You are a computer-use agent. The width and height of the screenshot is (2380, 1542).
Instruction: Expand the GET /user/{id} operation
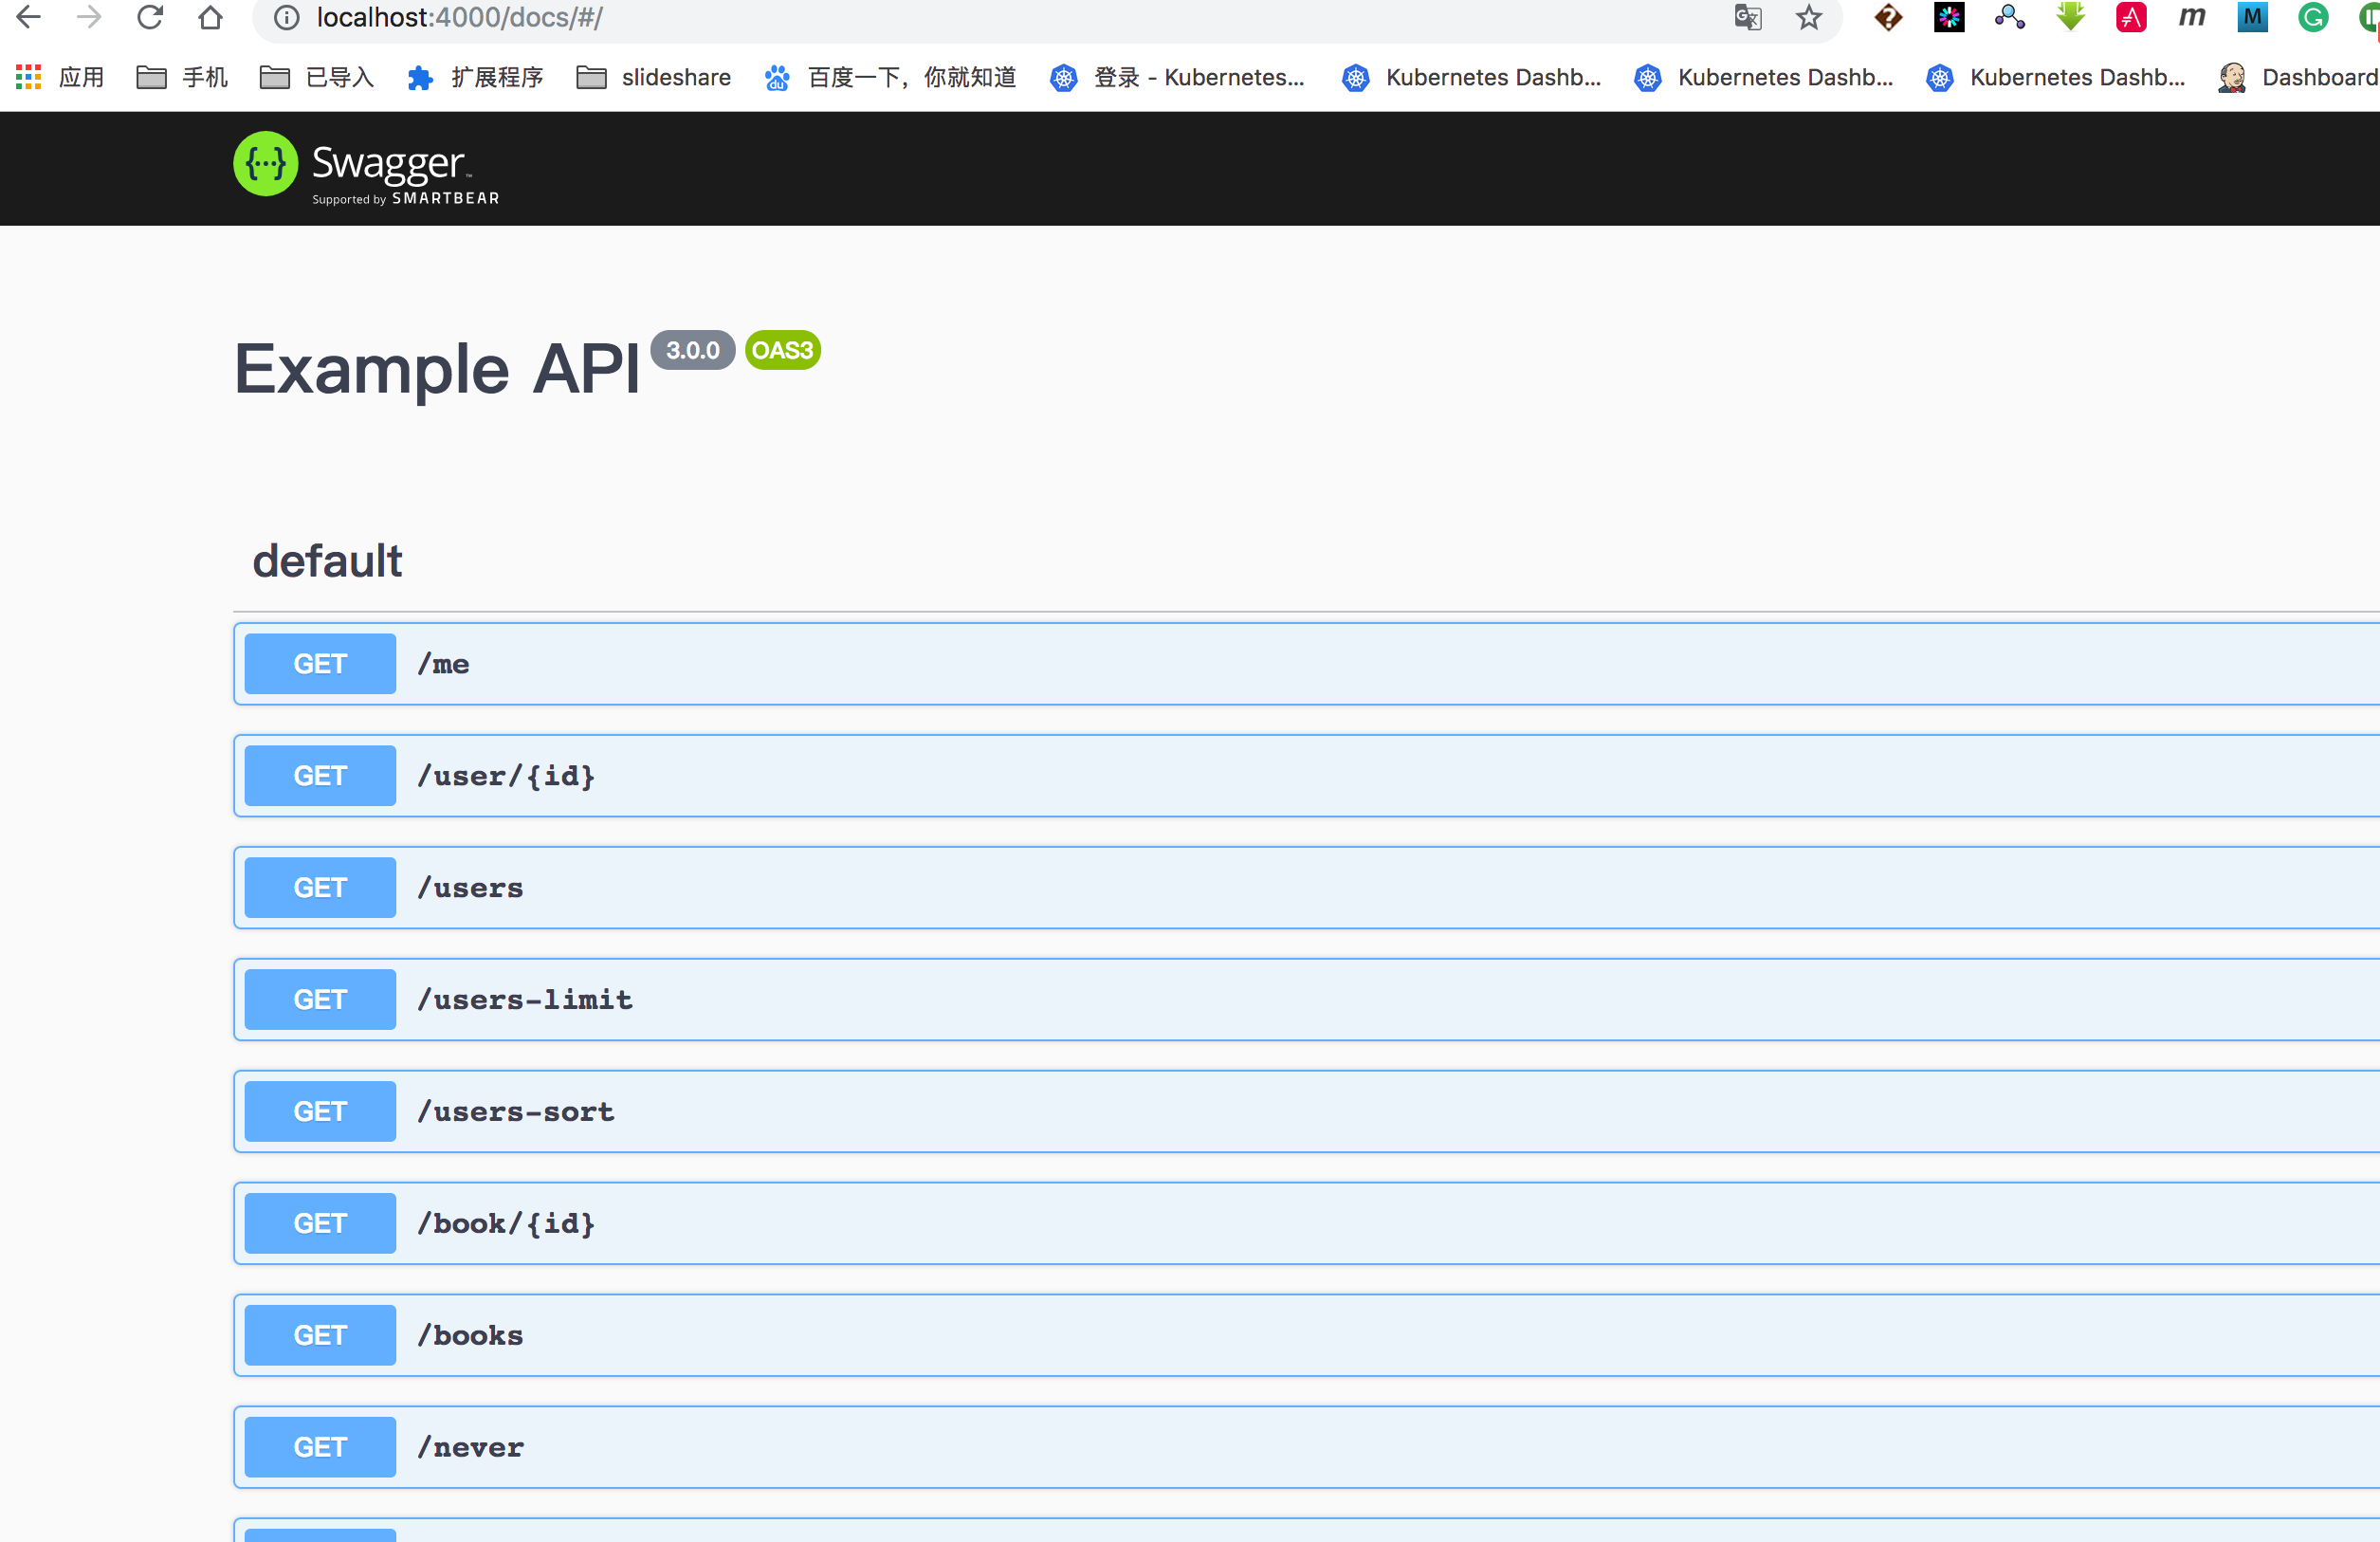tap(1306, 776)
